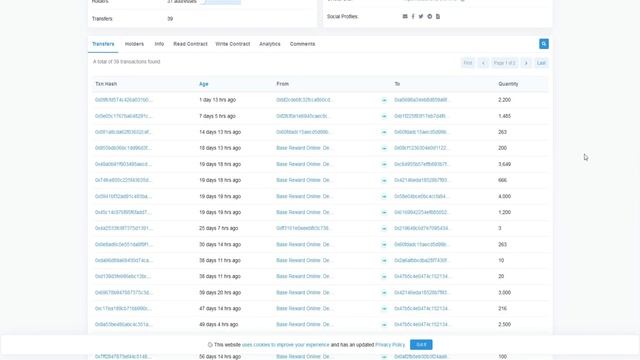The width and height of the screenshot is (640, 360).
Task: Jump to the Last page of transfers
Action: [x=541, y=63]
